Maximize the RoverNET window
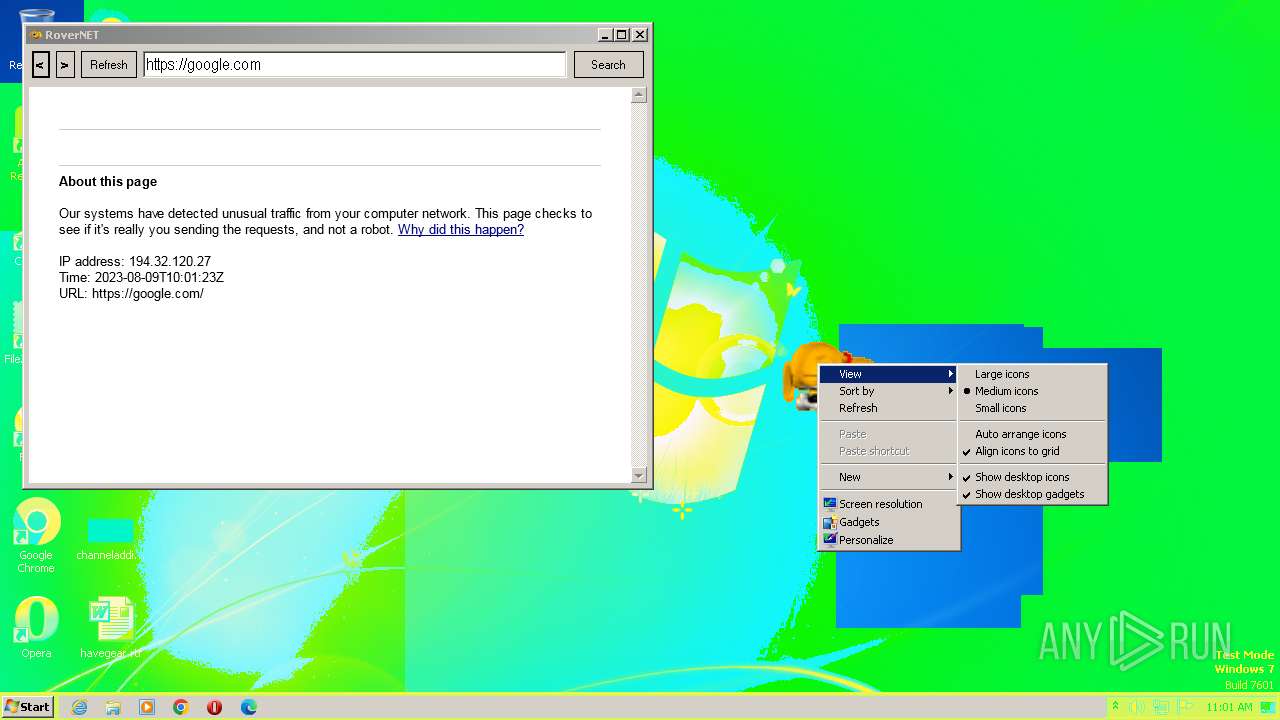 tap(622, 35)
